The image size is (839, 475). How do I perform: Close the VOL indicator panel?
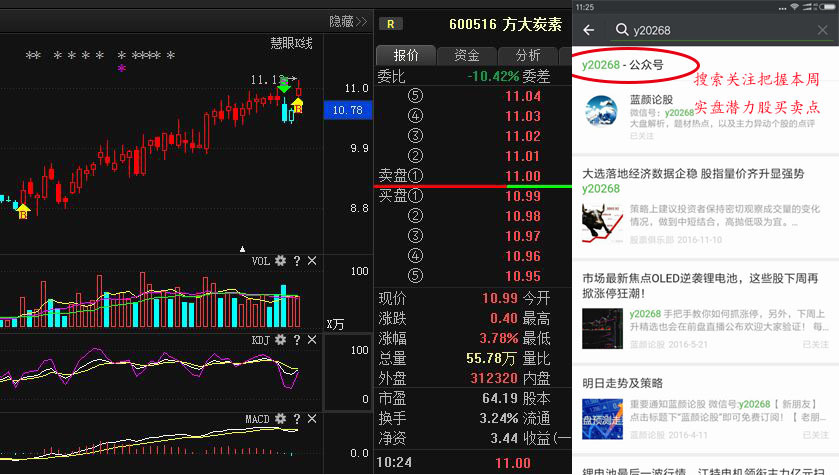coord(312,261)
